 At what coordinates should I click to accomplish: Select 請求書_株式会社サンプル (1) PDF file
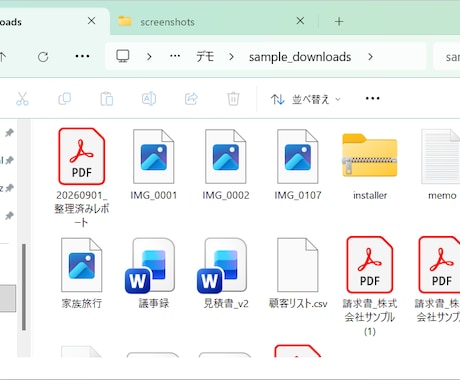pos(370,287)
